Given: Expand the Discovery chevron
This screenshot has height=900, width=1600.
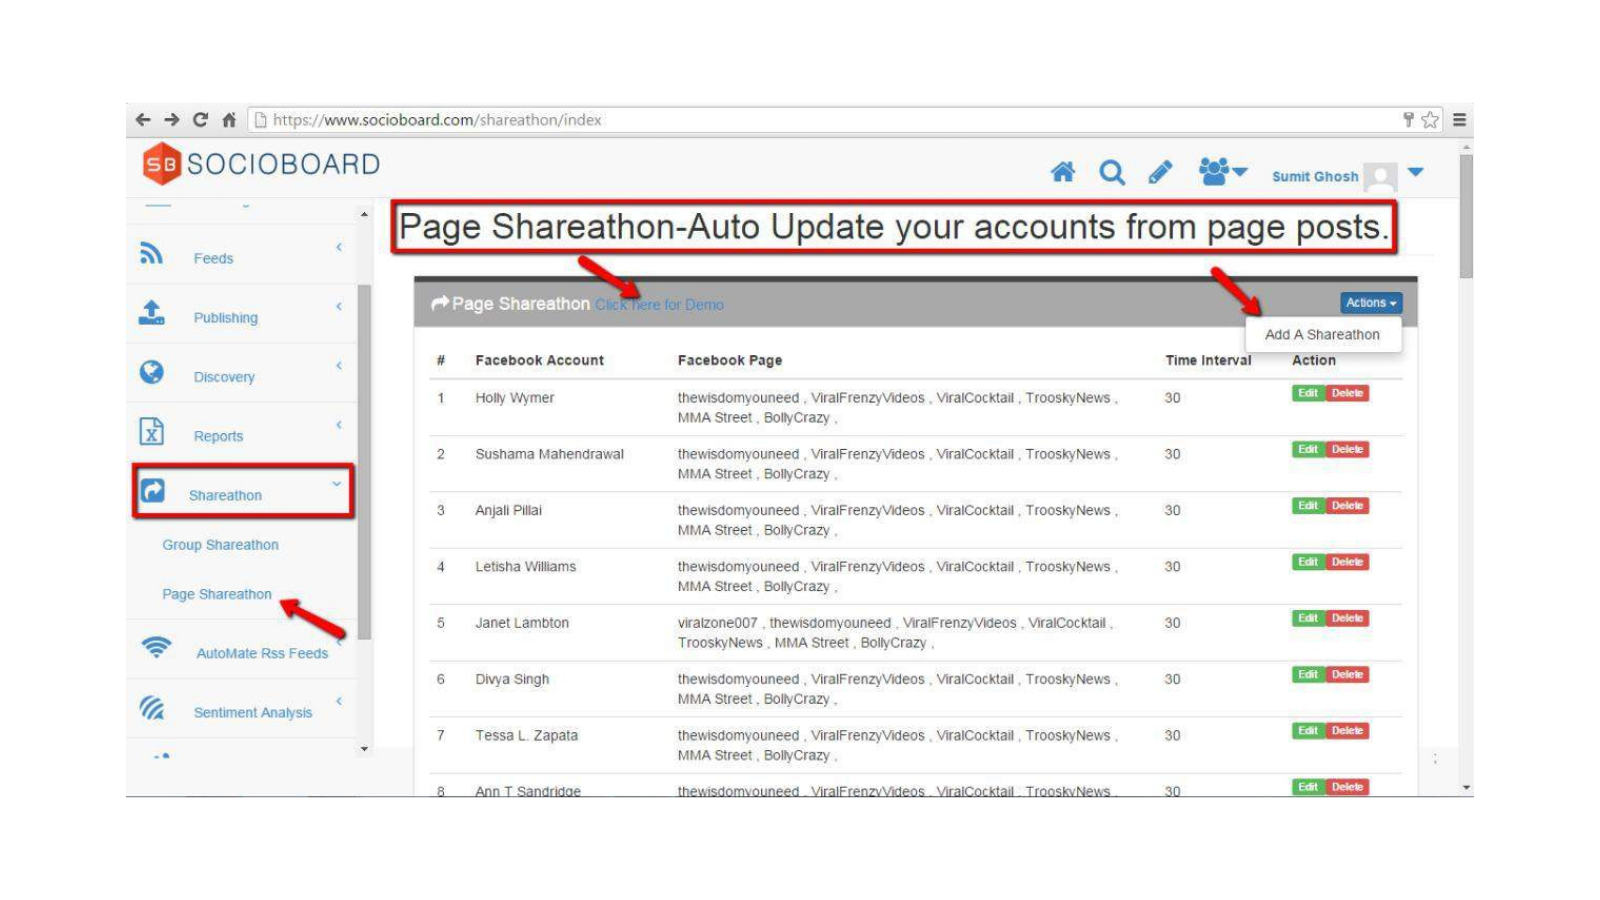Looking at the screenshot, I should [x=339, y=365].
